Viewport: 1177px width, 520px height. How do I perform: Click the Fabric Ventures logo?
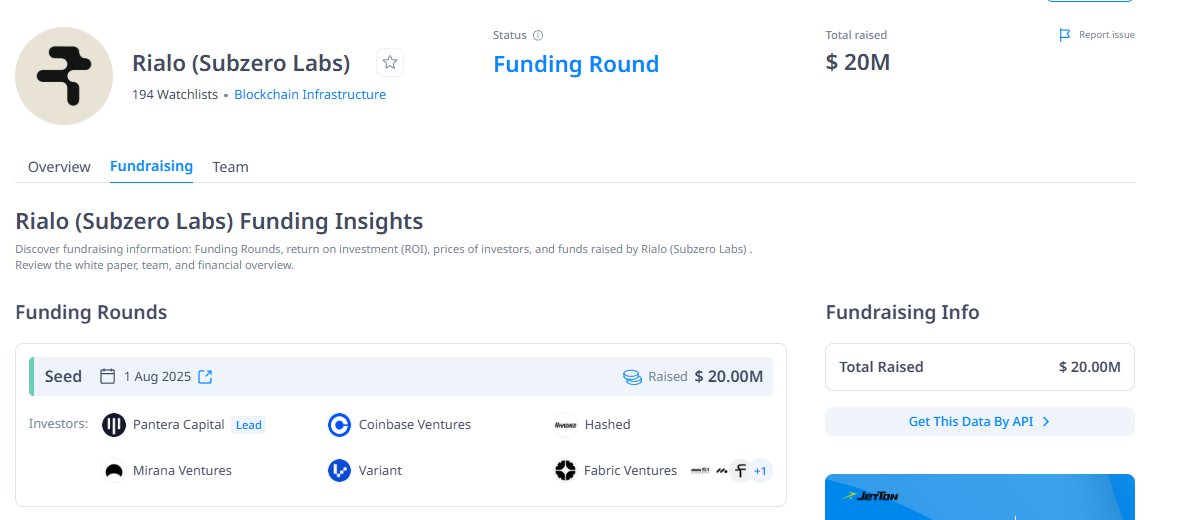coord(565,470)
